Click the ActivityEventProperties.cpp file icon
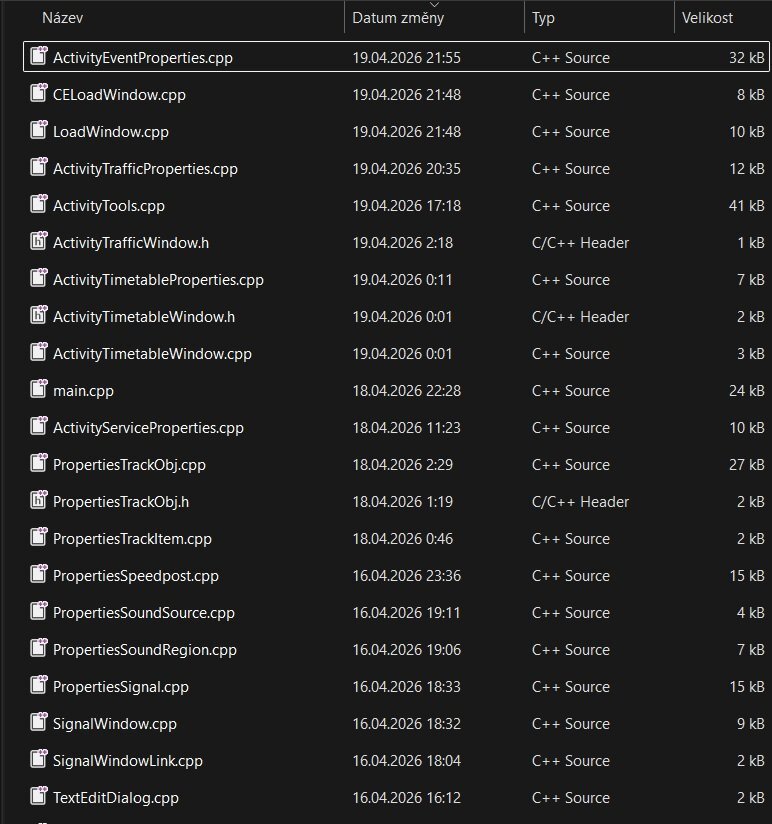Viewport: 772px width, 824px height. (38, 57)
